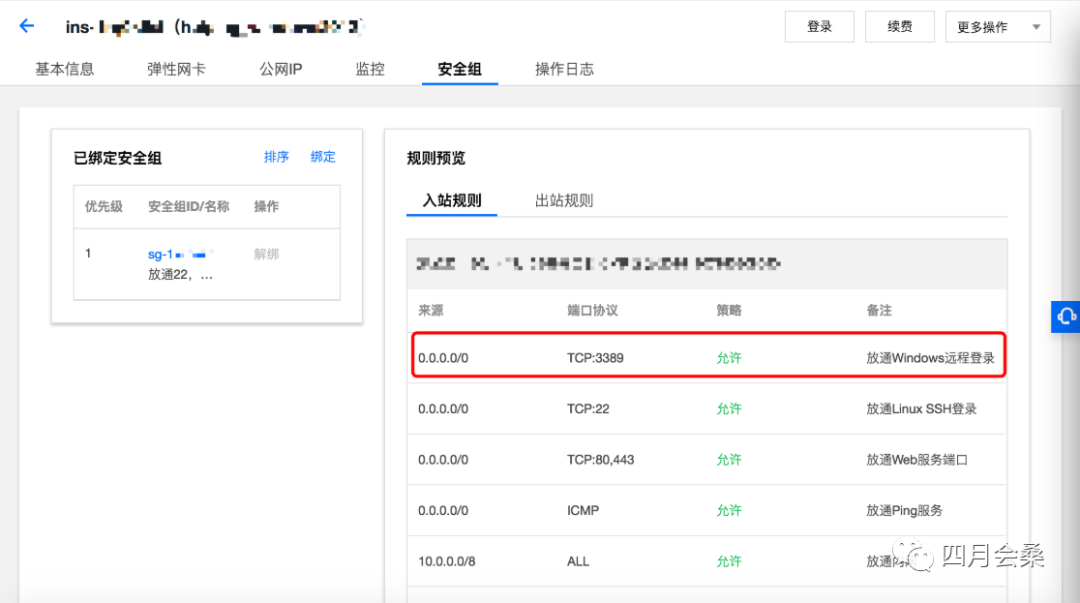Switch to the 弹性网卡 tab
The height and width of the screenshot is (603, 1080).
tap(176, 69)
